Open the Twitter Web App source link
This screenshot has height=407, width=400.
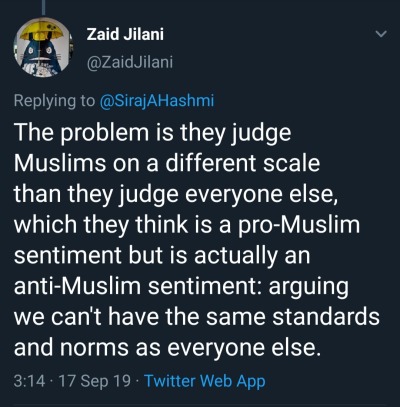pyautogui.click(x=205, y=381)
